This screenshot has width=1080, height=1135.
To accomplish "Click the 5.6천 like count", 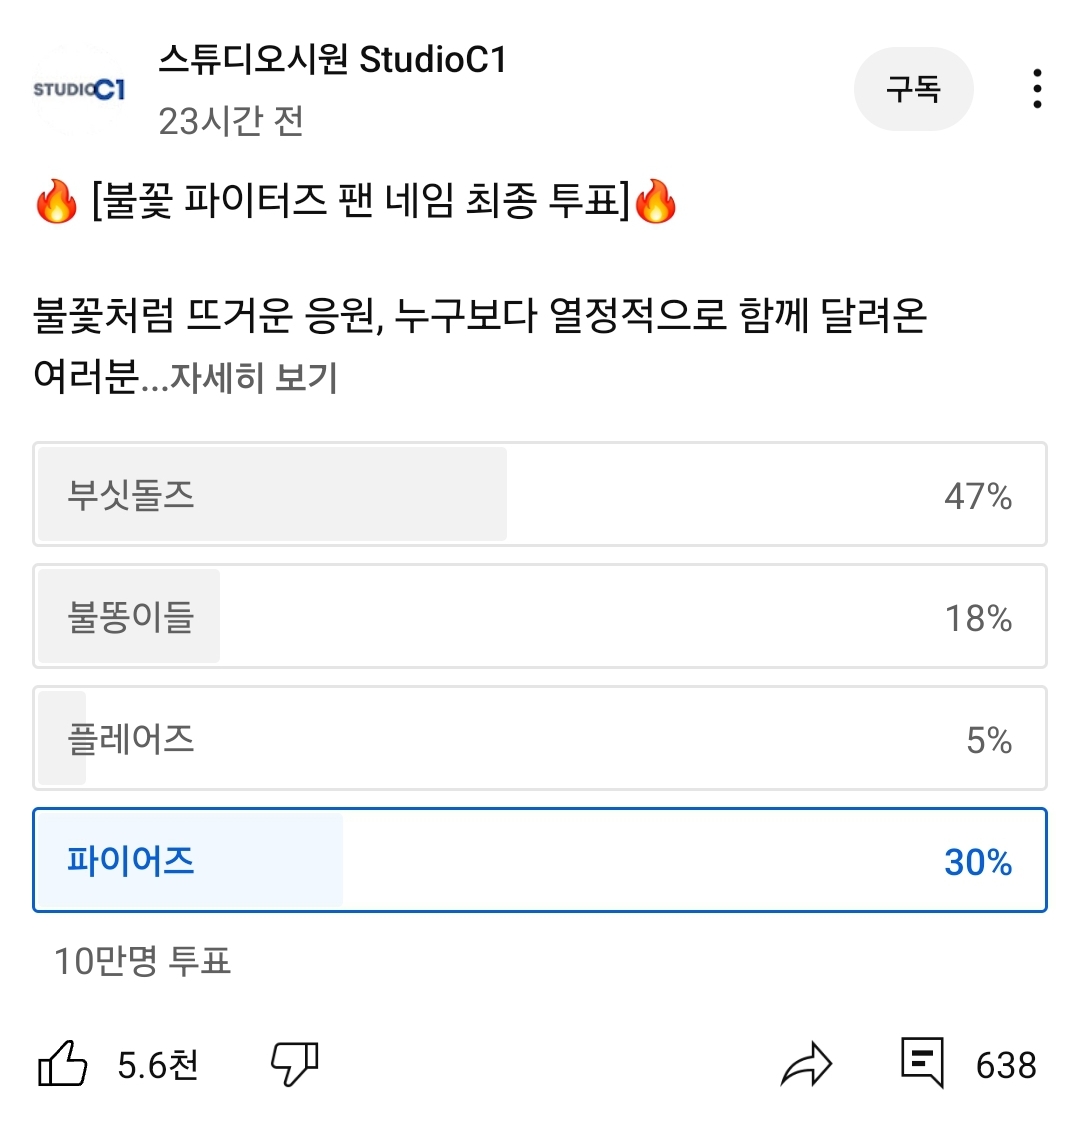I will pyautogui.click(x=158, y=1066).
